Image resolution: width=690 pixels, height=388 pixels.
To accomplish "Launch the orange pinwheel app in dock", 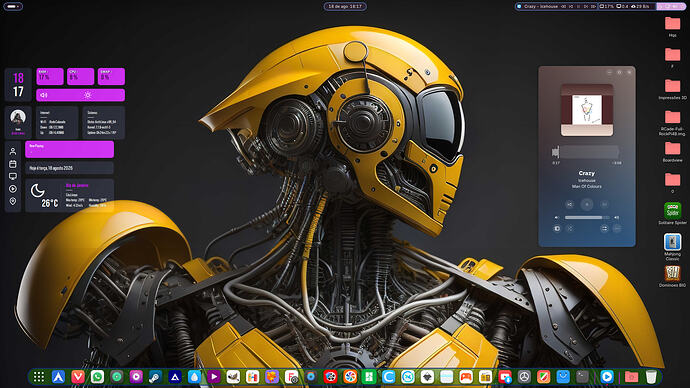I will click(x=350, y=377).
